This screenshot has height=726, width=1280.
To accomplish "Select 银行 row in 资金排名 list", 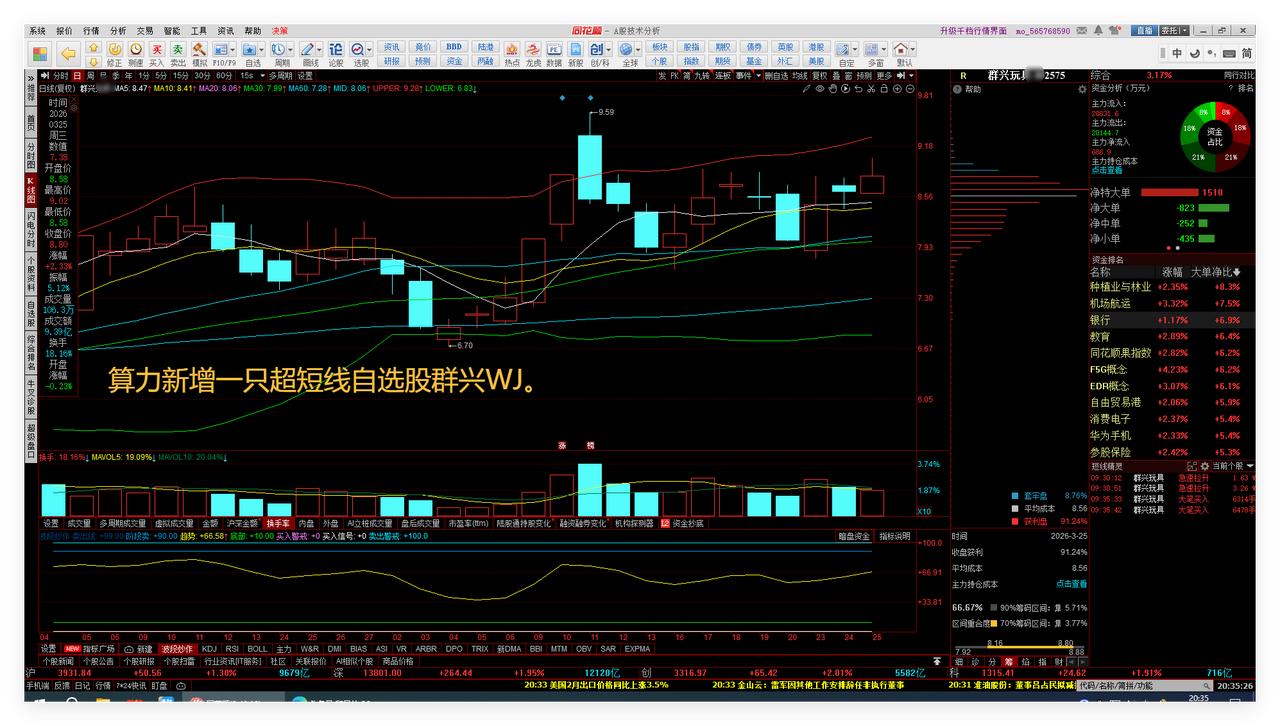I will (1172, 320).
